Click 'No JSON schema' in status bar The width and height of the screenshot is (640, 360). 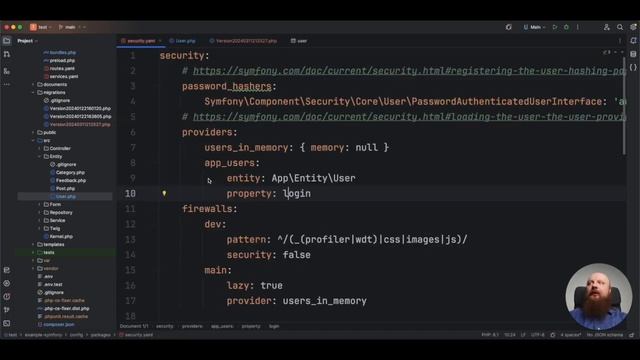click(x=605, y=335)
